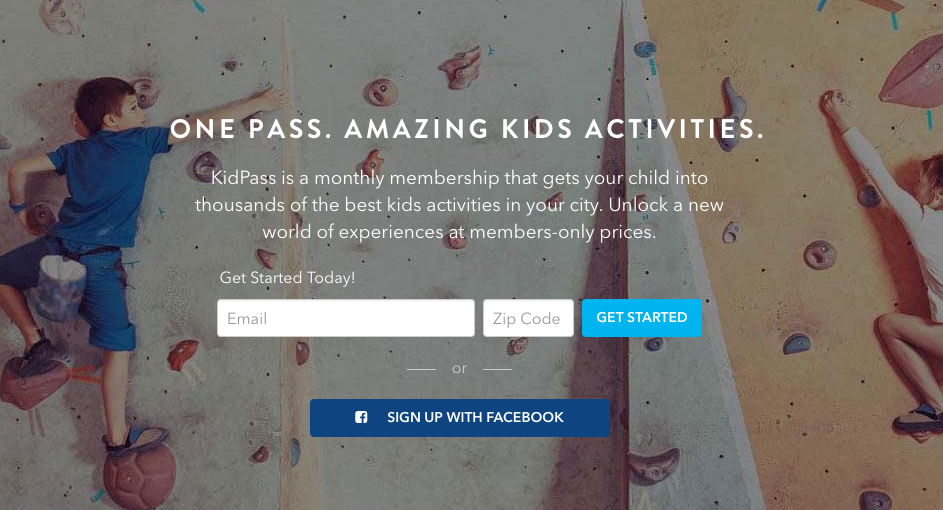Image resolution: width=943 pixels, height=510 pixels.
Task: Click the line left of "or"
Action: point(422,369)
